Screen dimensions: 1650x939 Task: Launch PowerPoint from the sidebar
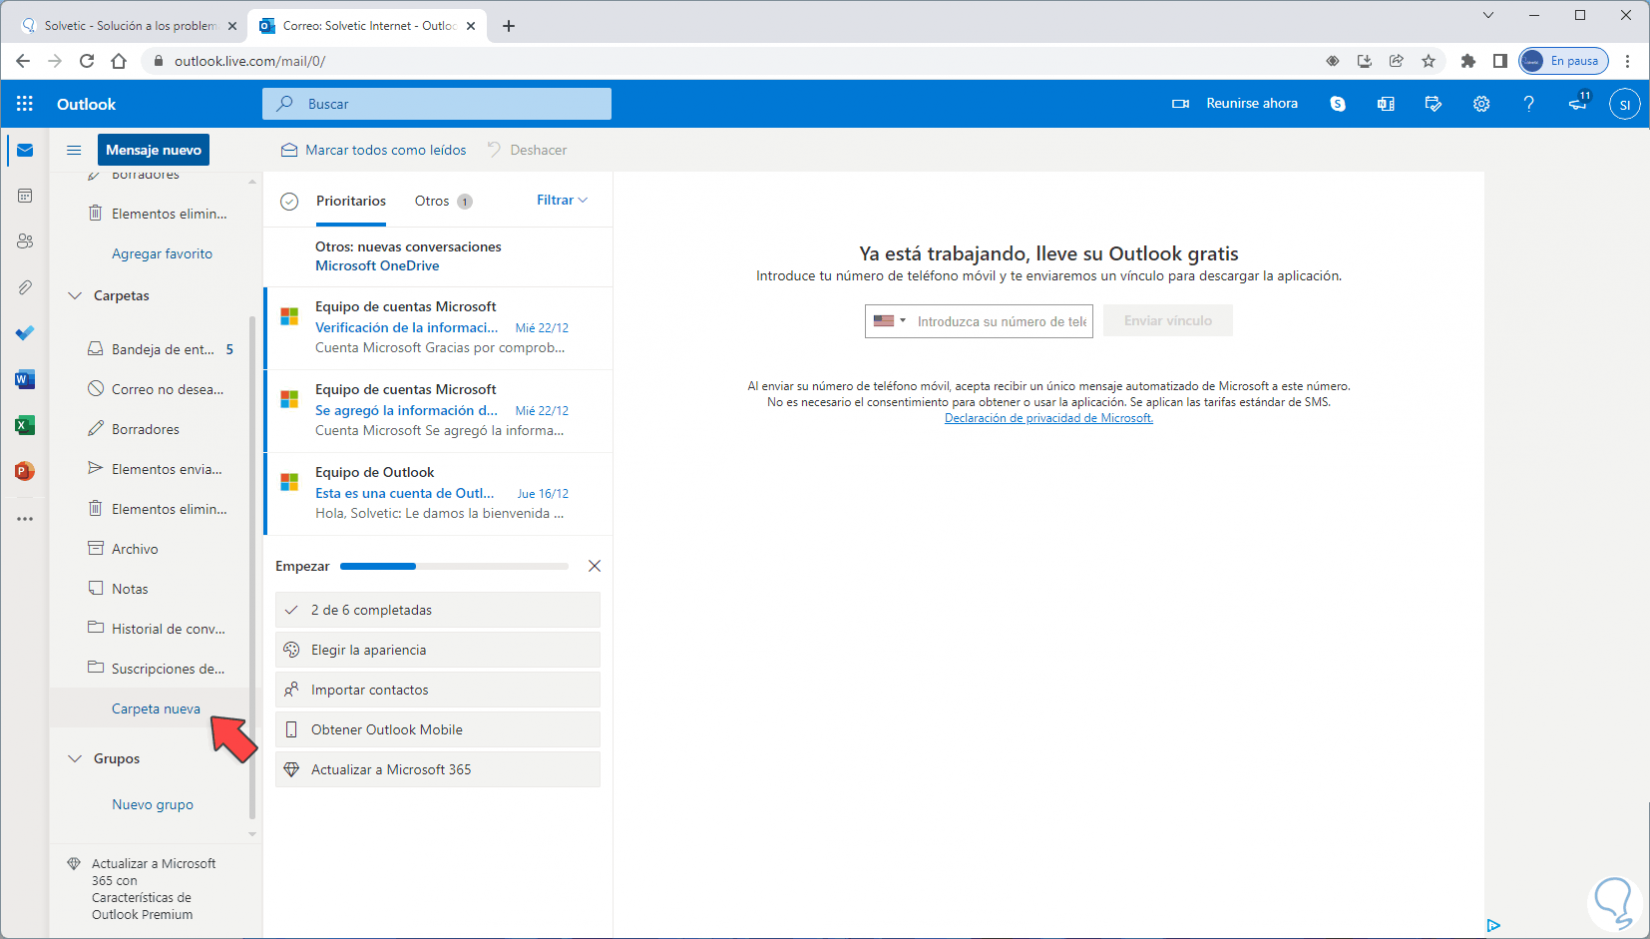[25, 471]
